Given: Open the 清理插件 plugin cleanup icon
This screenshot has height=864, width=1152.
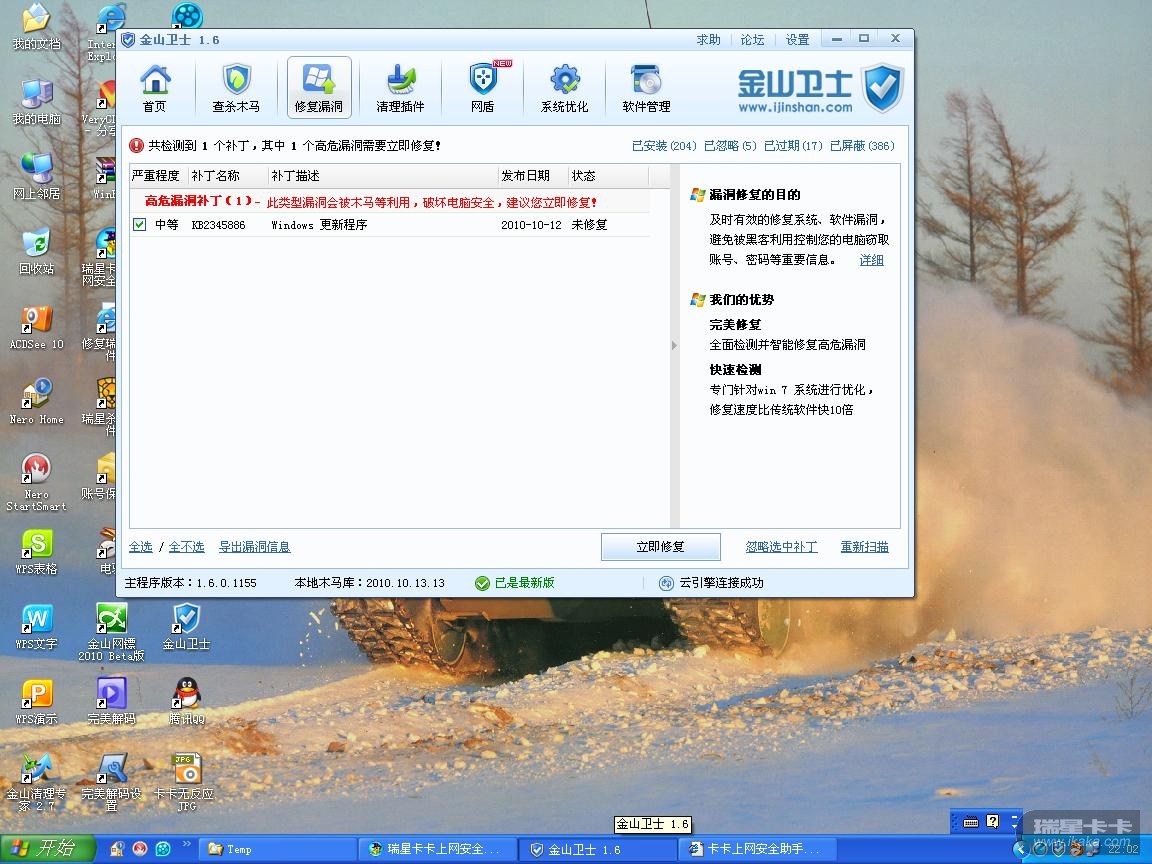Looking at the screenshot, I should click(x=401, y=87).
